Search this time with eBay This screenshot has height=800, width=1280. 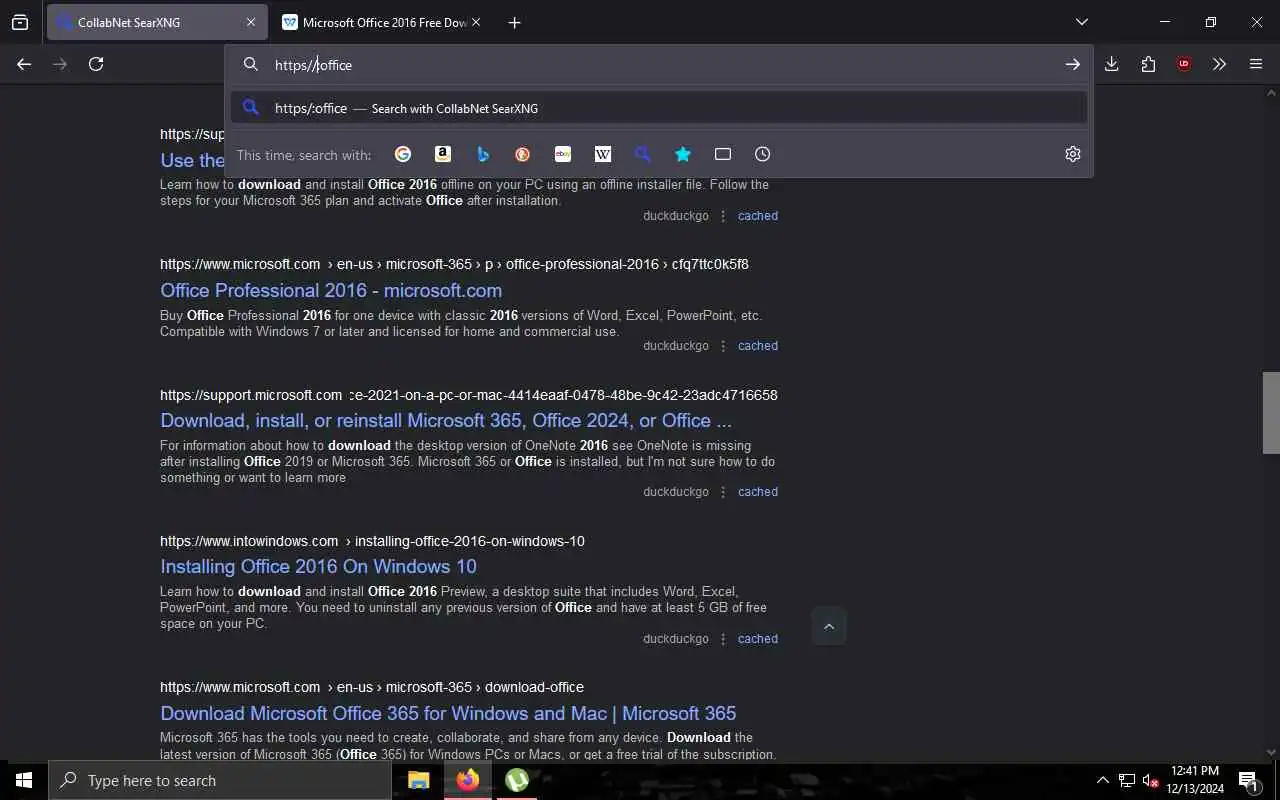coord(563,154)
